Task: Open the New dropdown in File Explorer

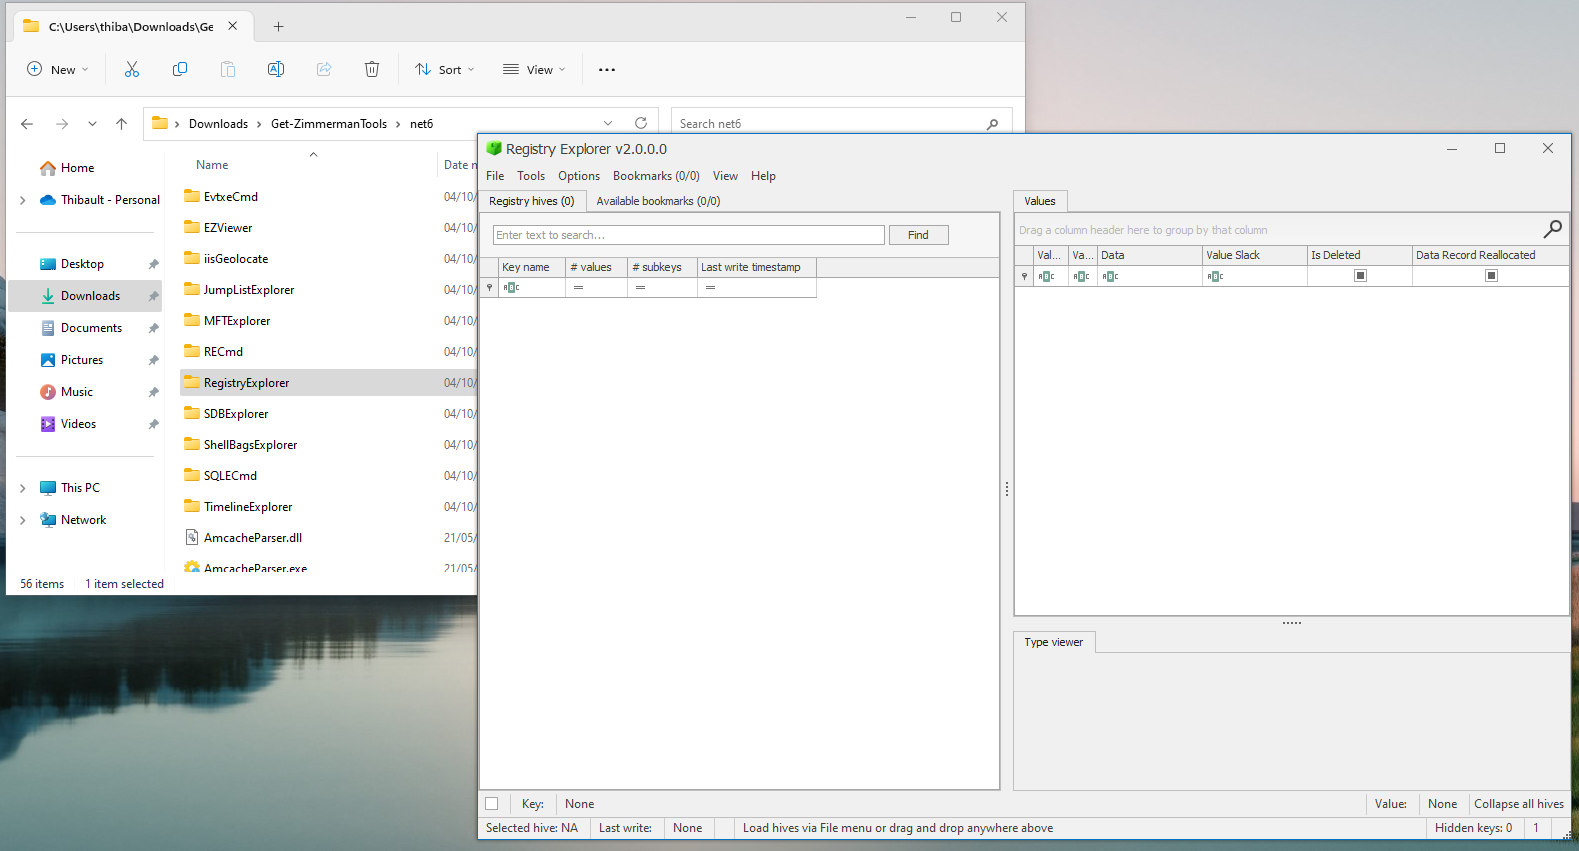Action: click(57, 69)
